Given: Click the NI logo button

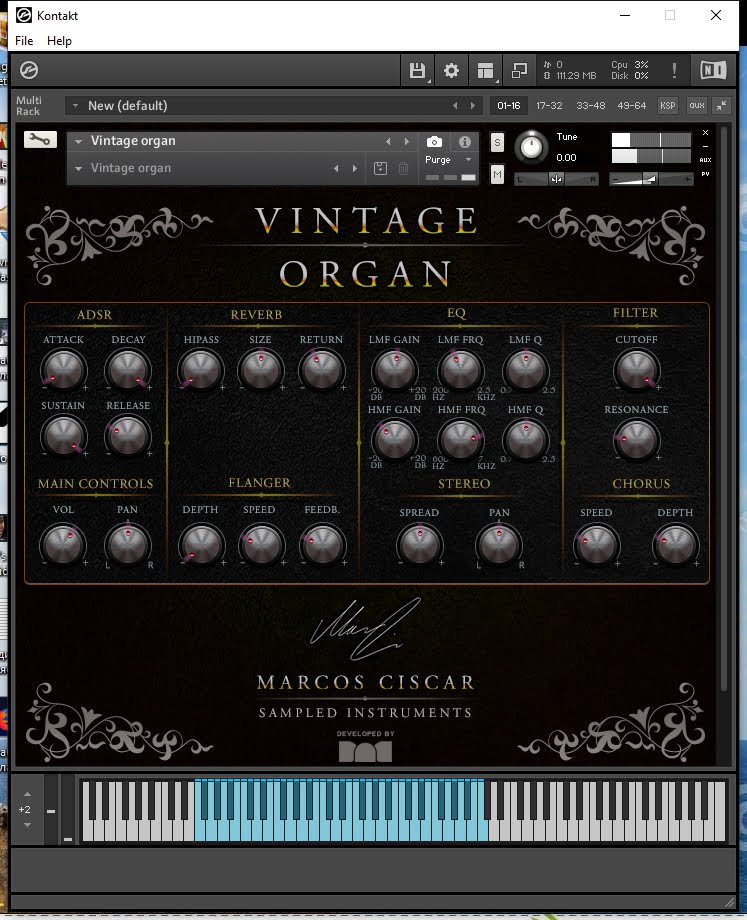Looking at the screenshot, I should click(713, 70).
